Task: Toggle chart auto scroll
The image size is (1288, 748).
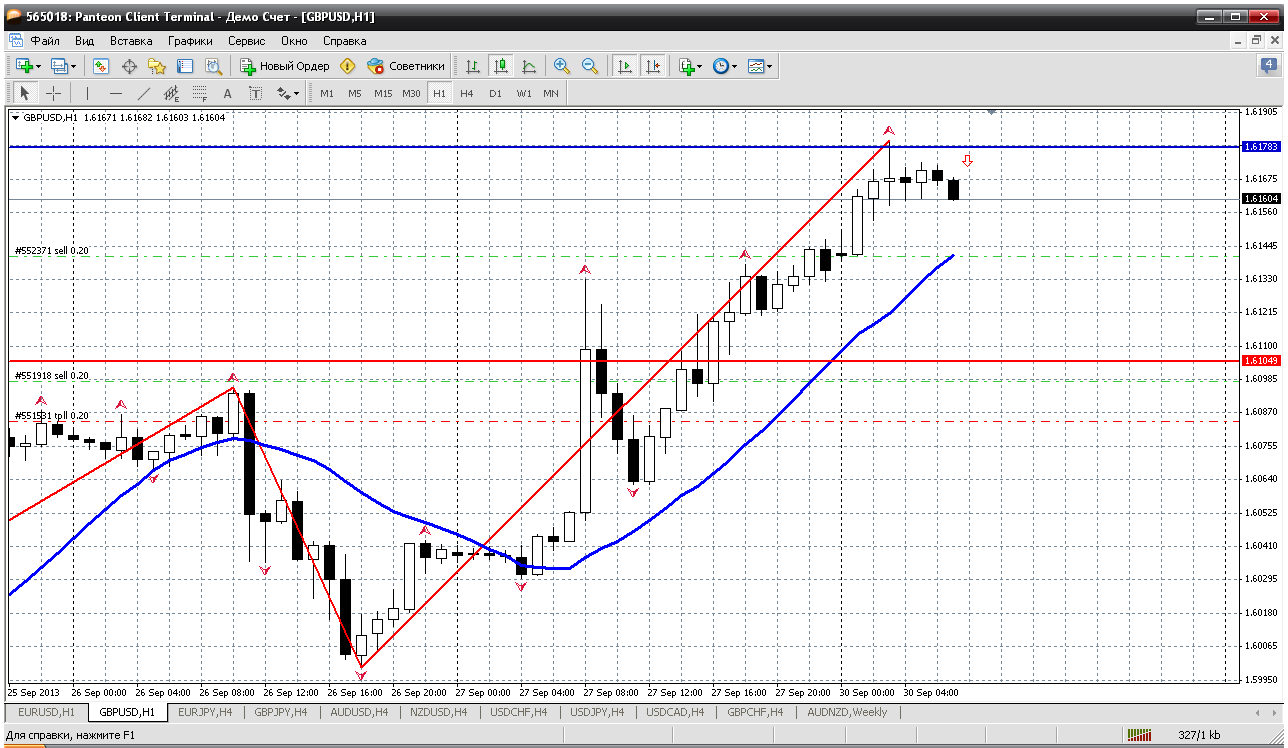Action: coord(625,66)
